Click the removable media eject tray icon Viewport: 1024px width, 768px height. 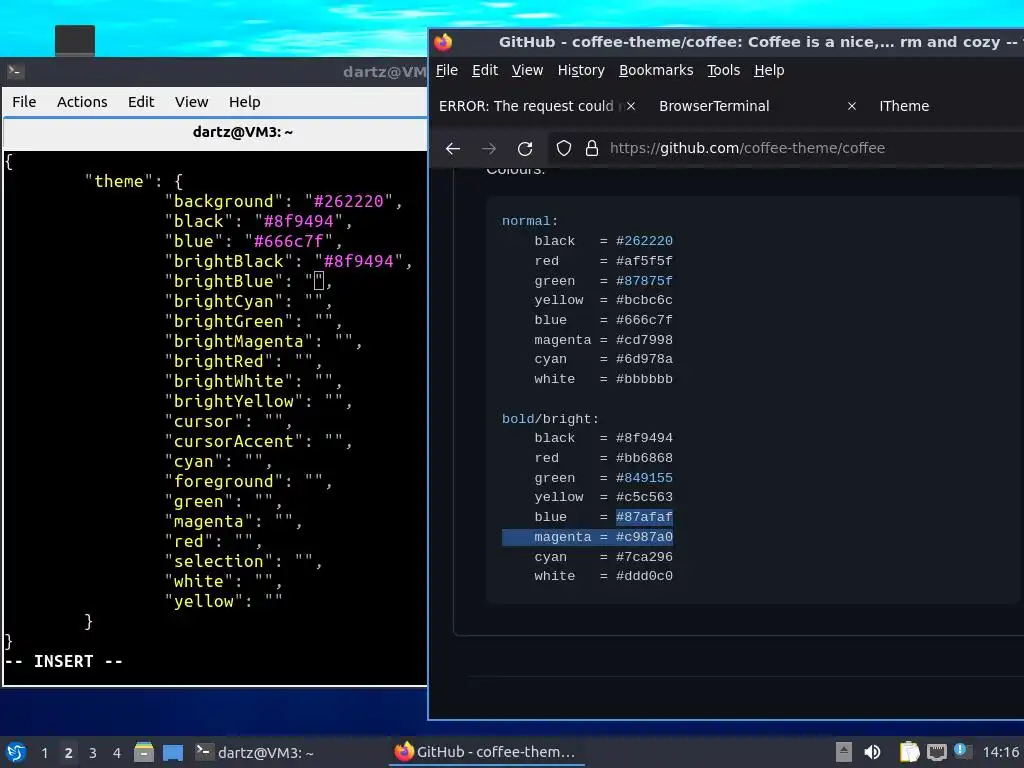pos(844,752)
